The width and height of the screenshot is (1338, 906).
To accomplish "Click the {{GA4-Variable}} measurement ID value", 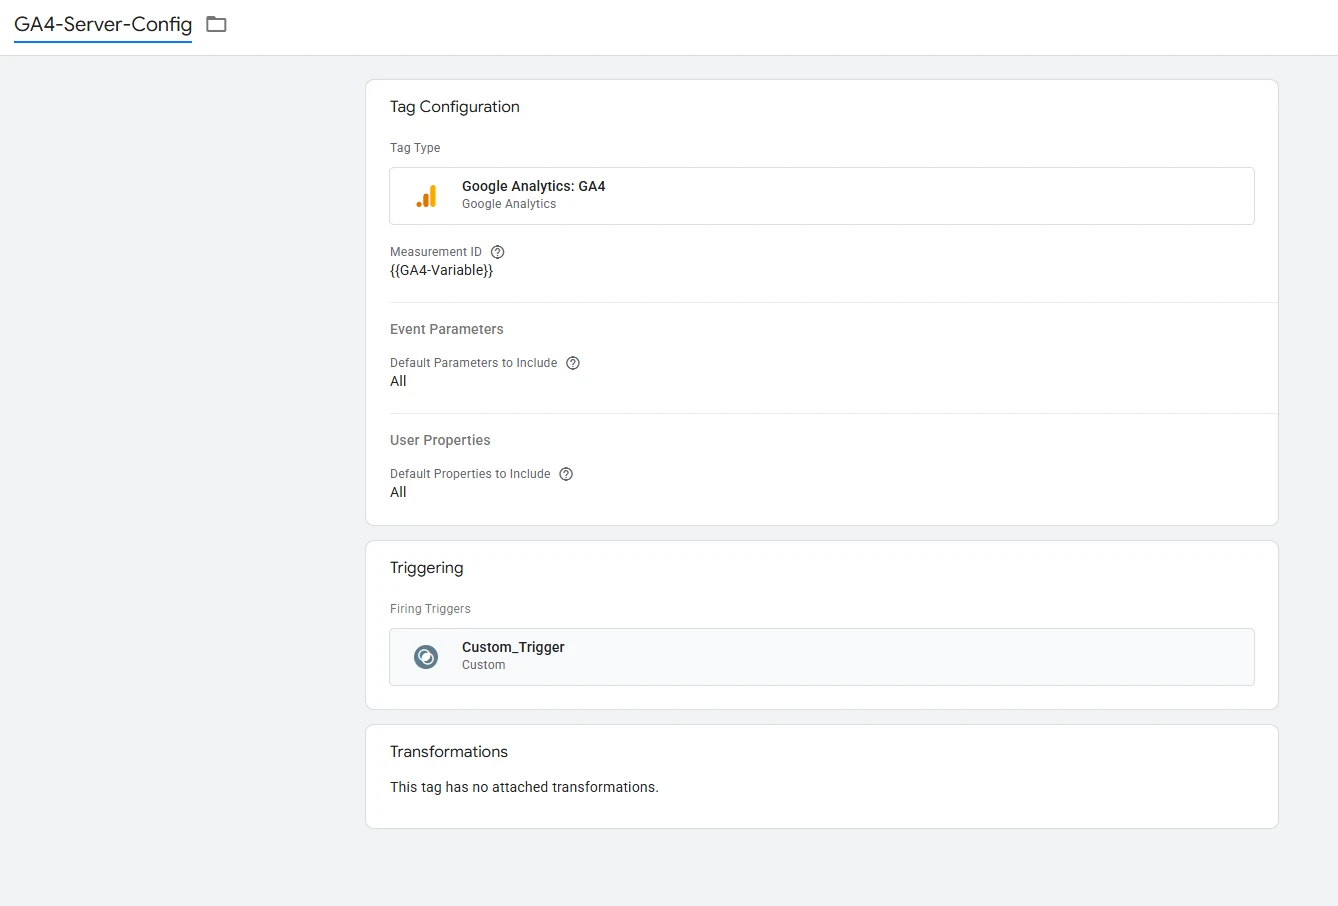I will (441, 270).
